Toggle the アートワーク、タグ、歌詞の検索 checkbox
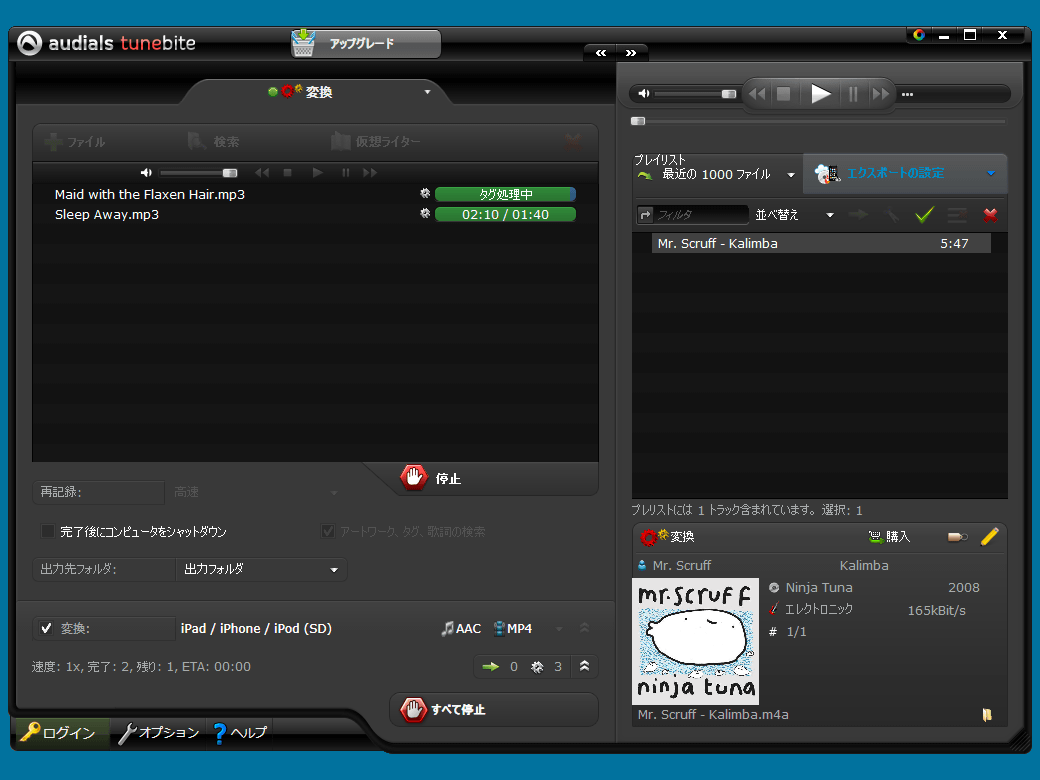This screenshot has height=780, width=1040. 328,531
